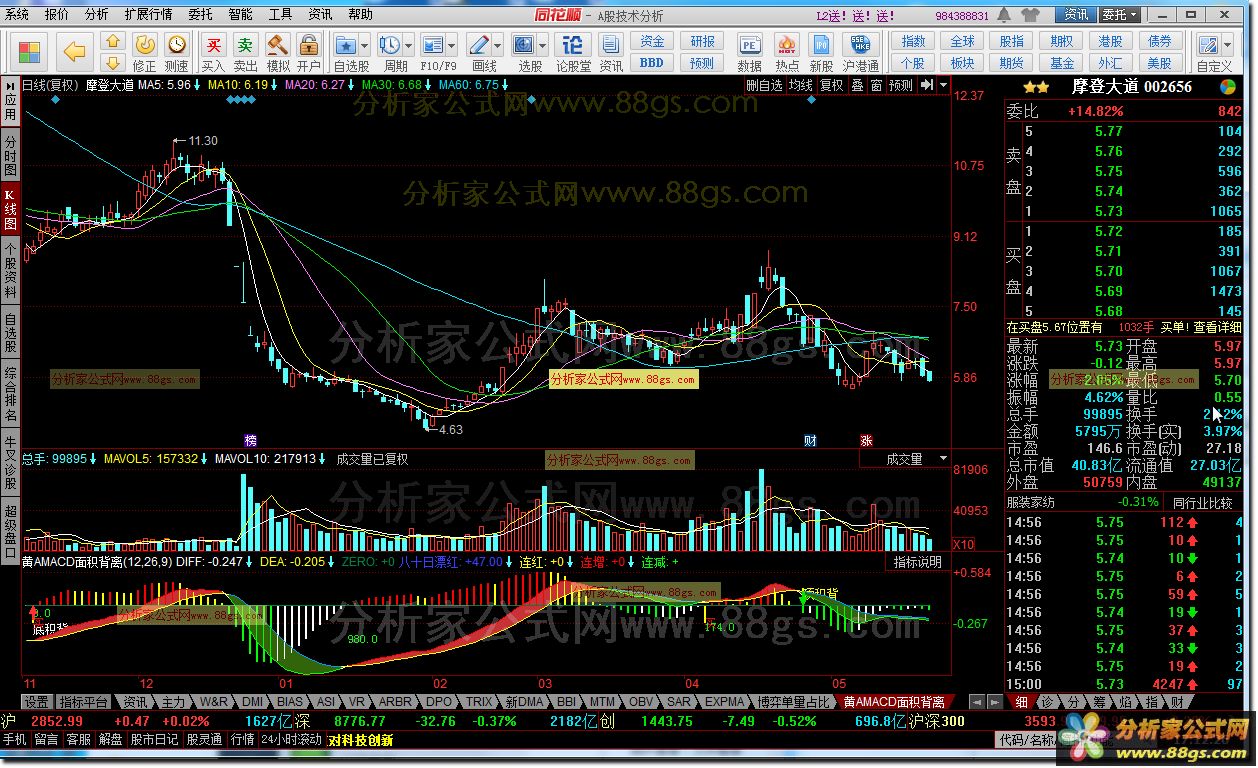Open 指标说明 indicator description
The image size is (1258, 768).
pyautogui.click(x=918, y=562)
